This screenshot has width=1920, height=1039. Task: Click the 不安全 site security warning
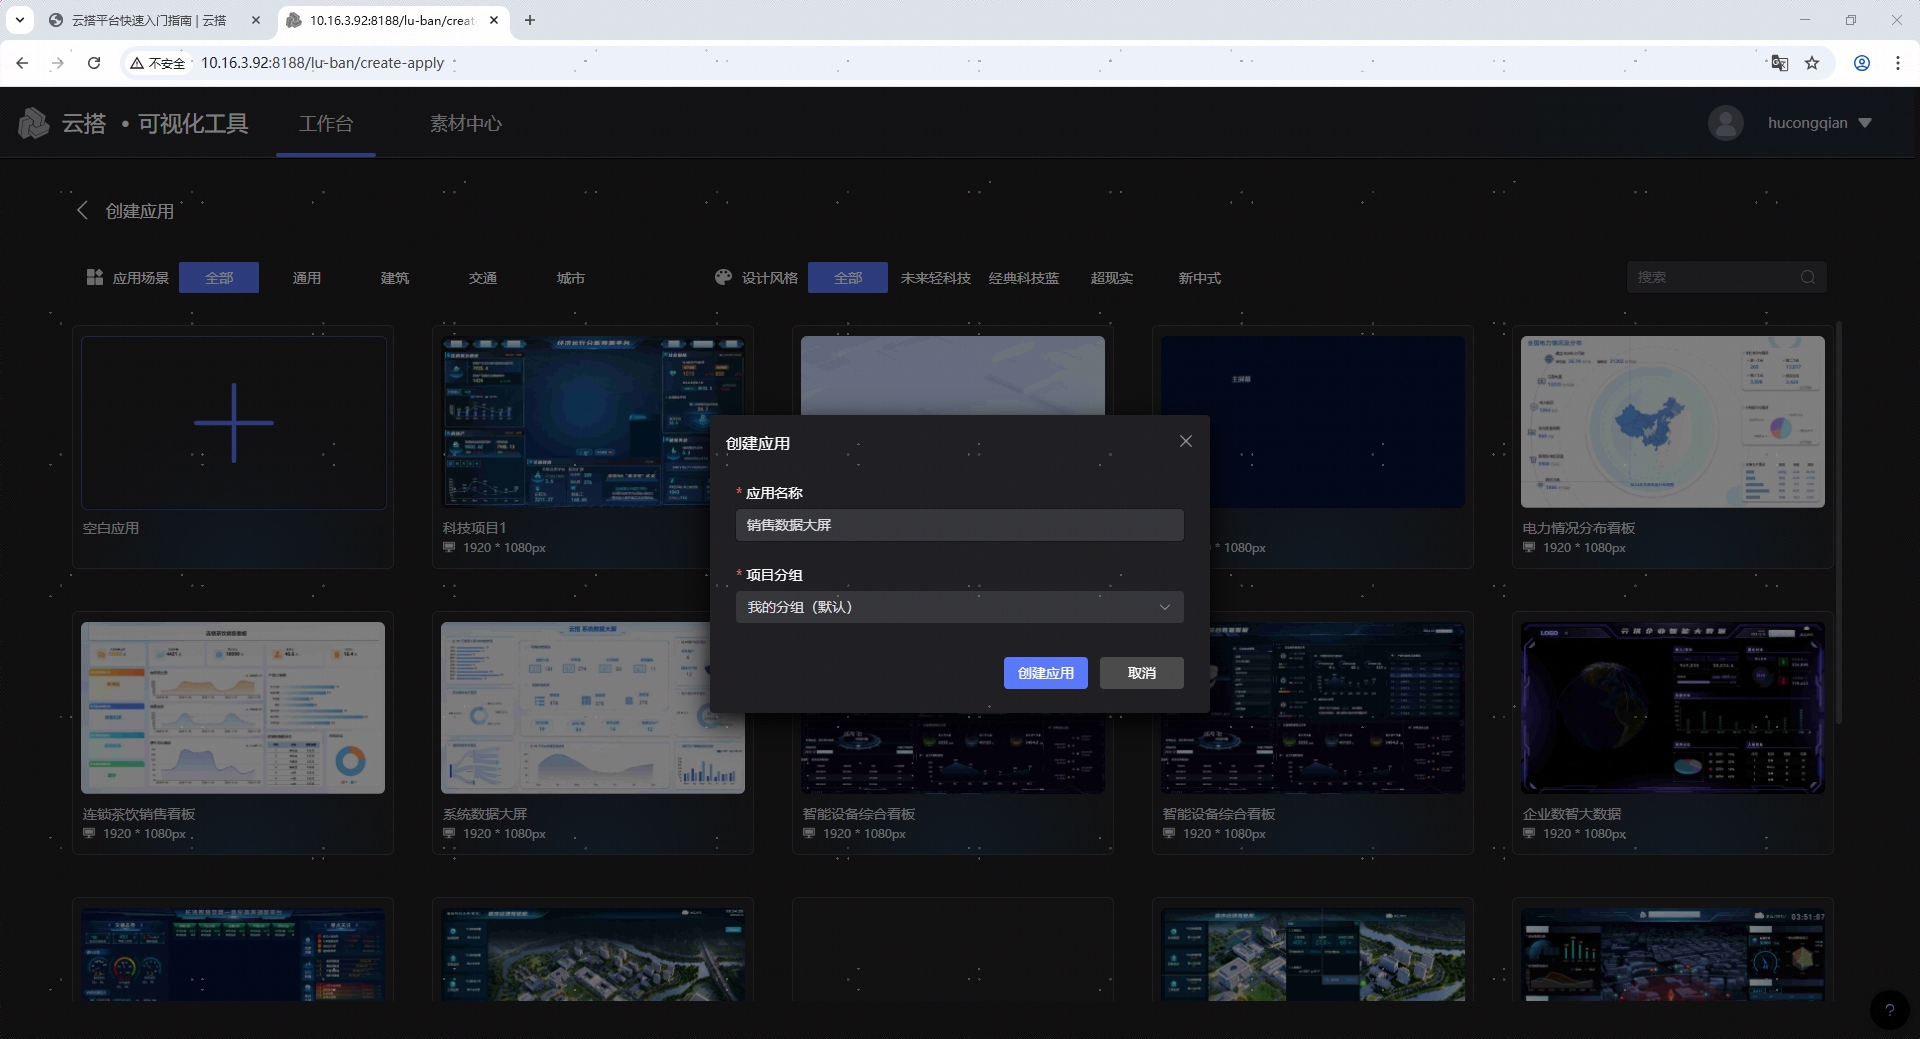tap(158, 63)
